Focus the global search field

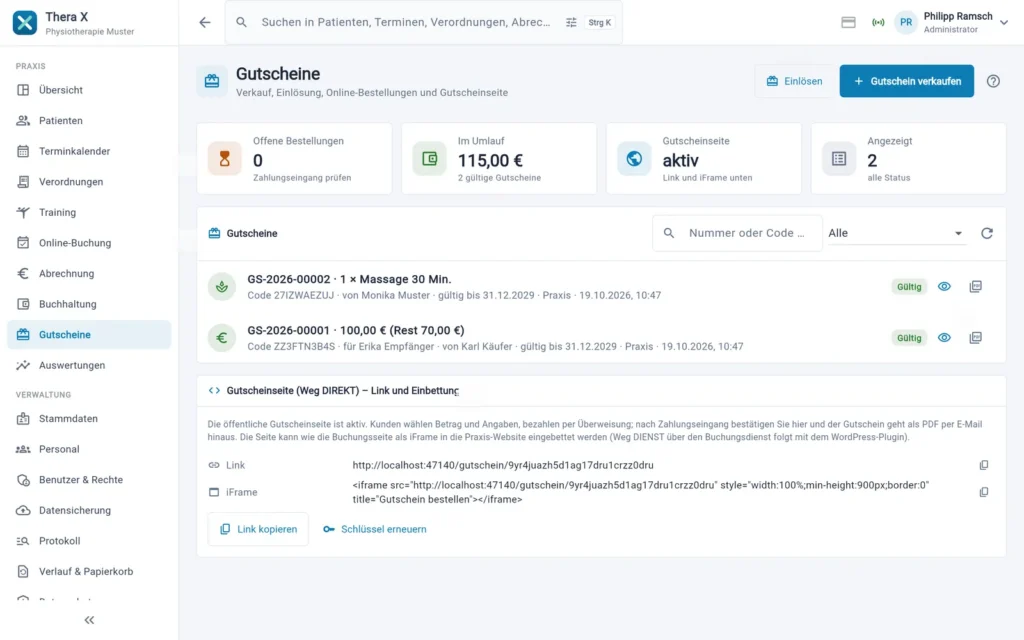point(406,22)
